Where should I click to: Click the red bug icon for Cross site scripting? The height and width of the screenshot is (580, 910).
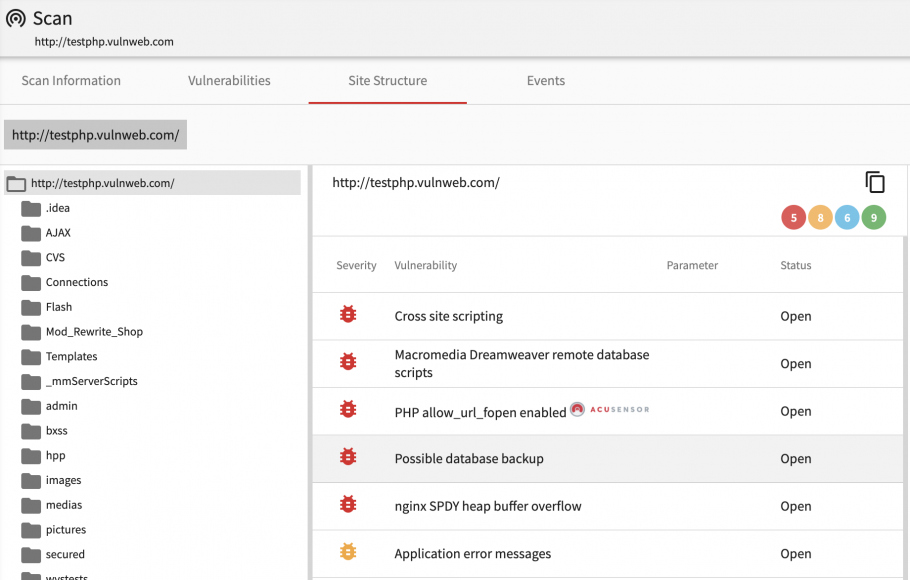click(348, 315)
